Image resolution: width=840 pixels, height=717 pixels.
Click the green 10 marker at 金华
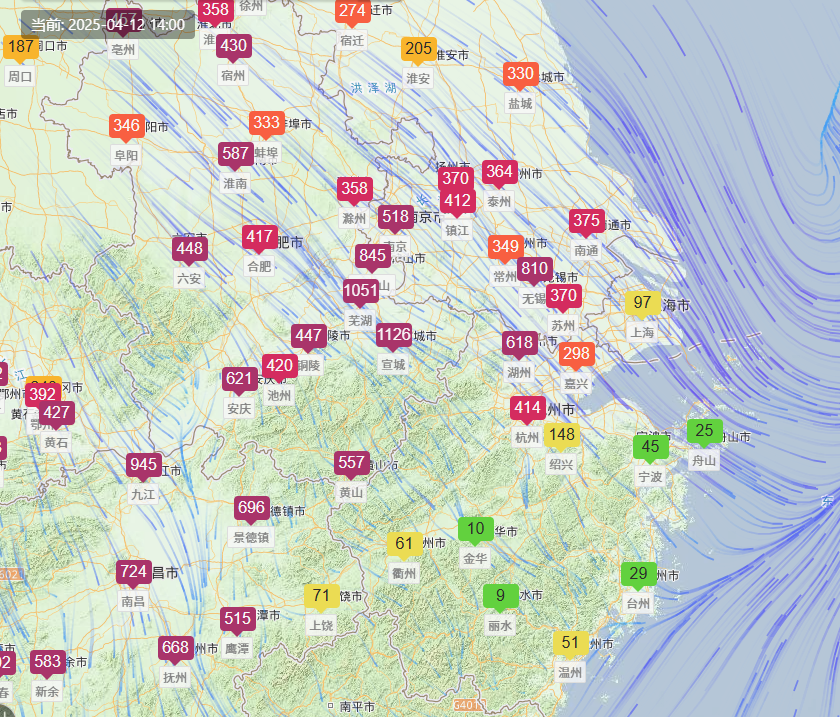click(x=475, y=529)
